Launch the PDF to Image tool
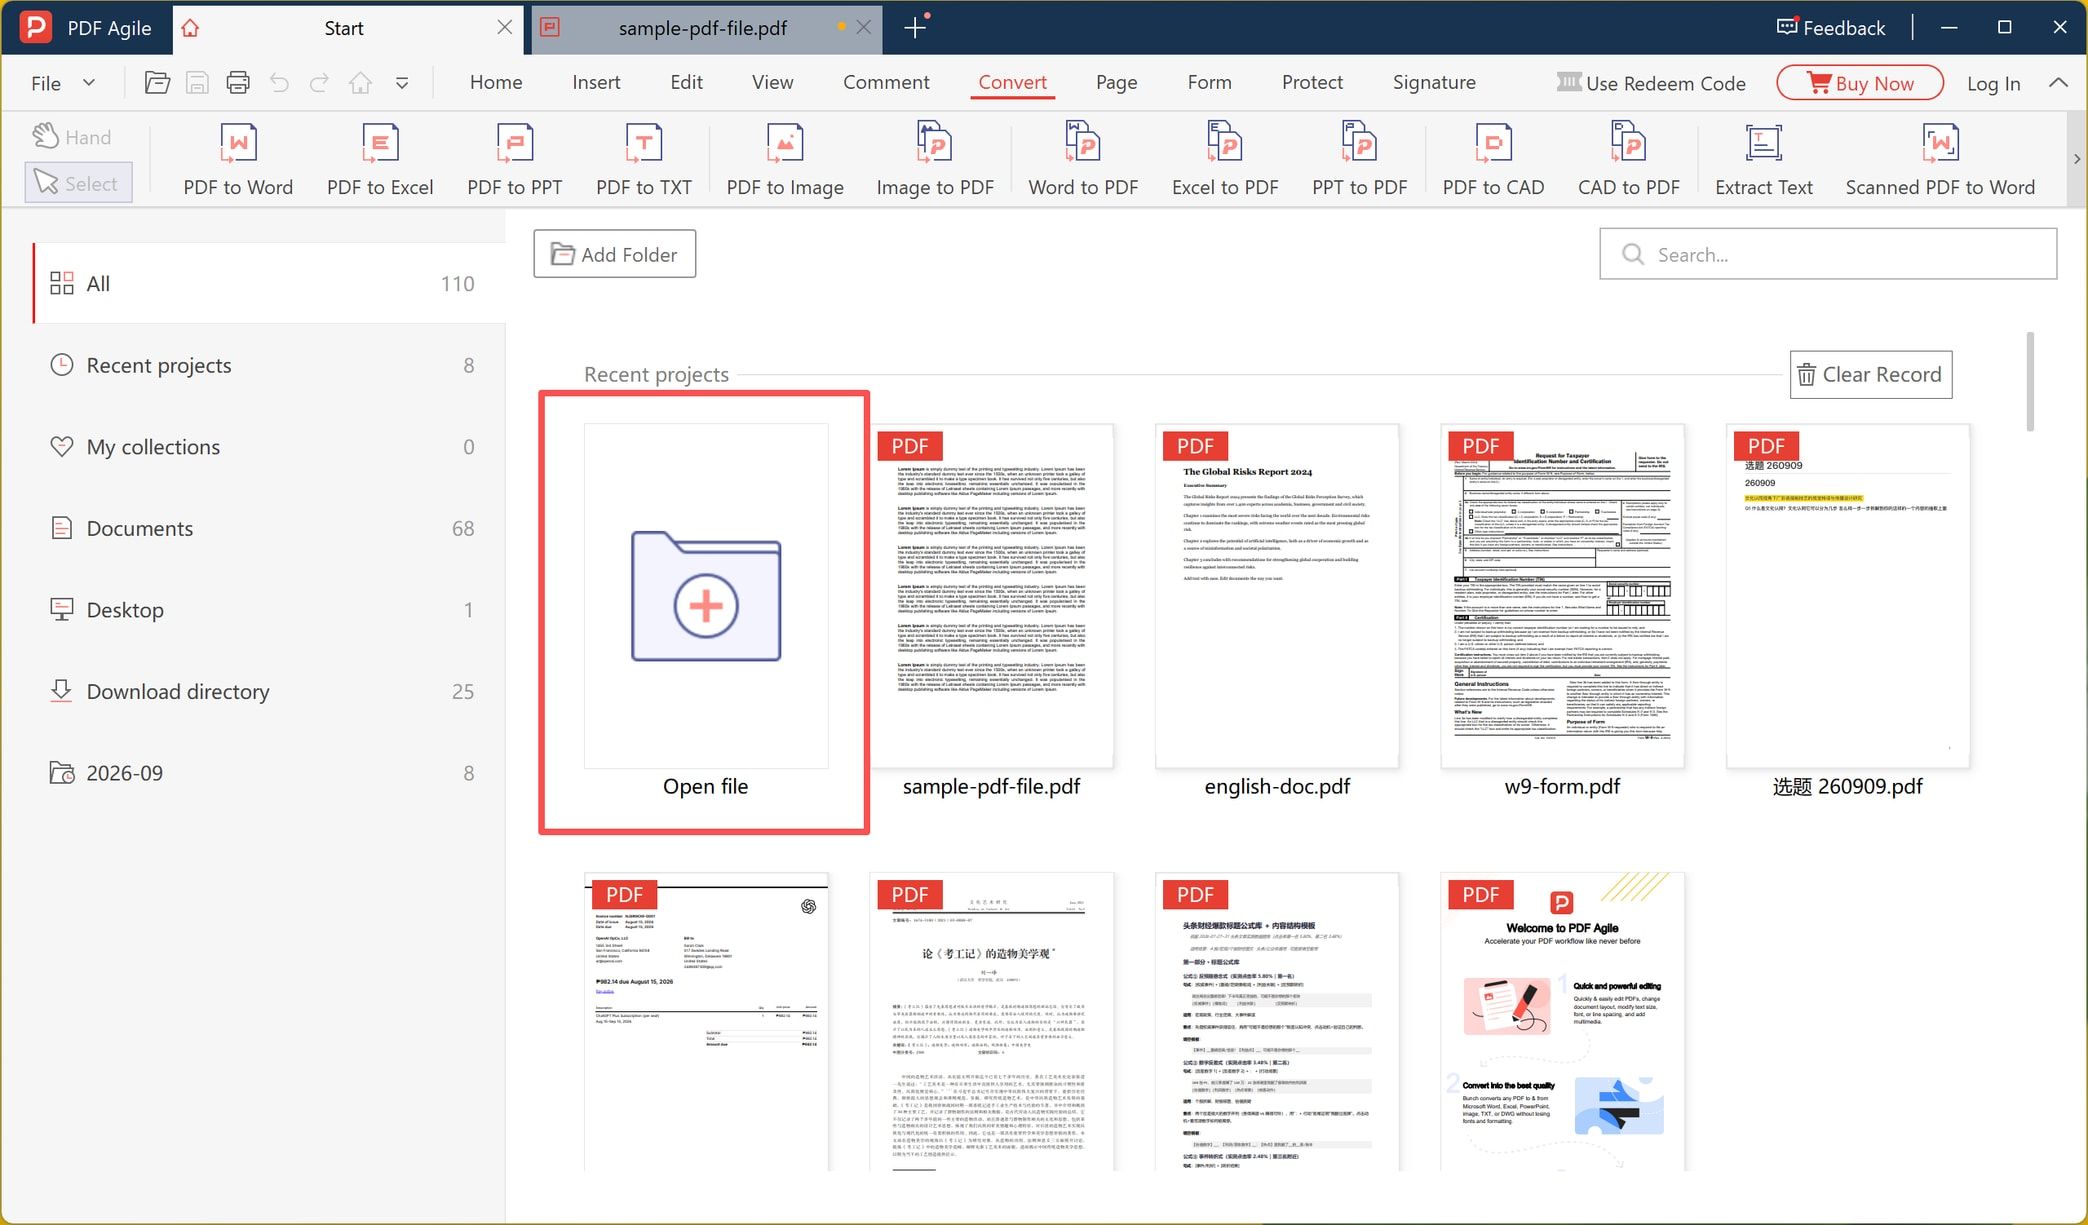This screenshot has width=2088, height=1225. pyautogui.click(x=785, y=160)
